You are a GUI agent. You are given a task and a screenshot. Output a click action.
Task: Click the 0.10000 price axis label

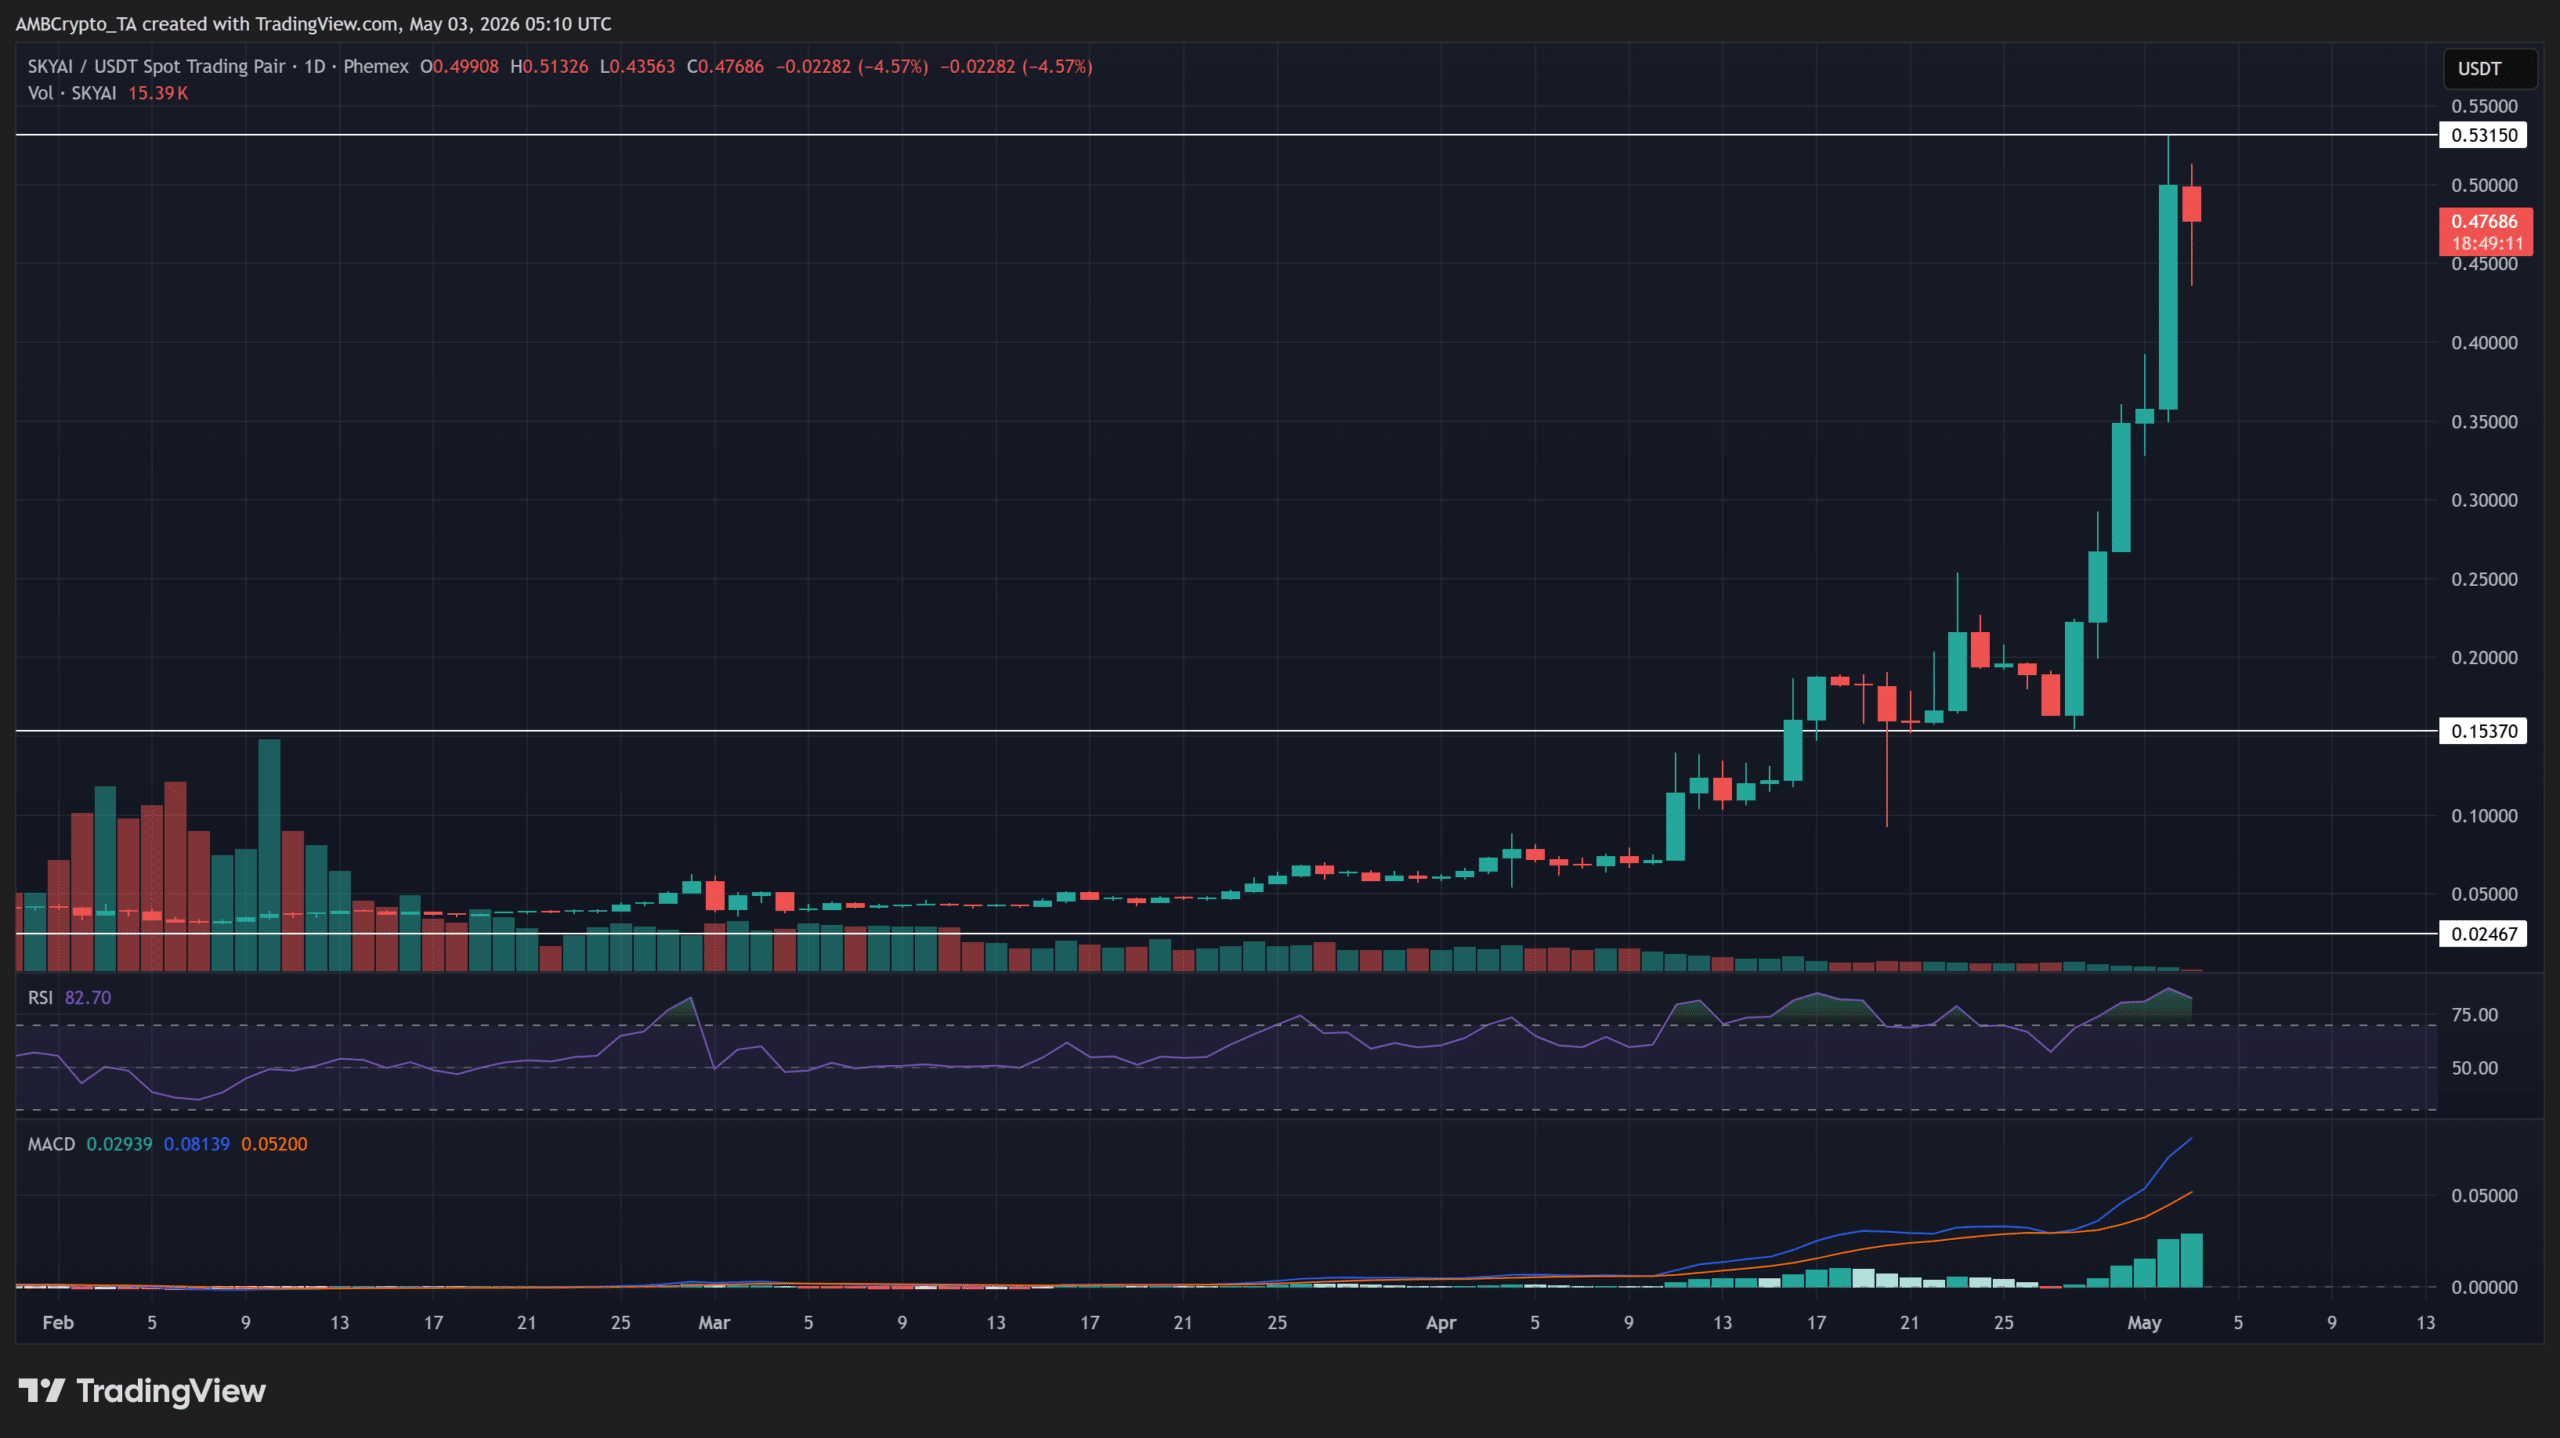[x=2484, y=815]
